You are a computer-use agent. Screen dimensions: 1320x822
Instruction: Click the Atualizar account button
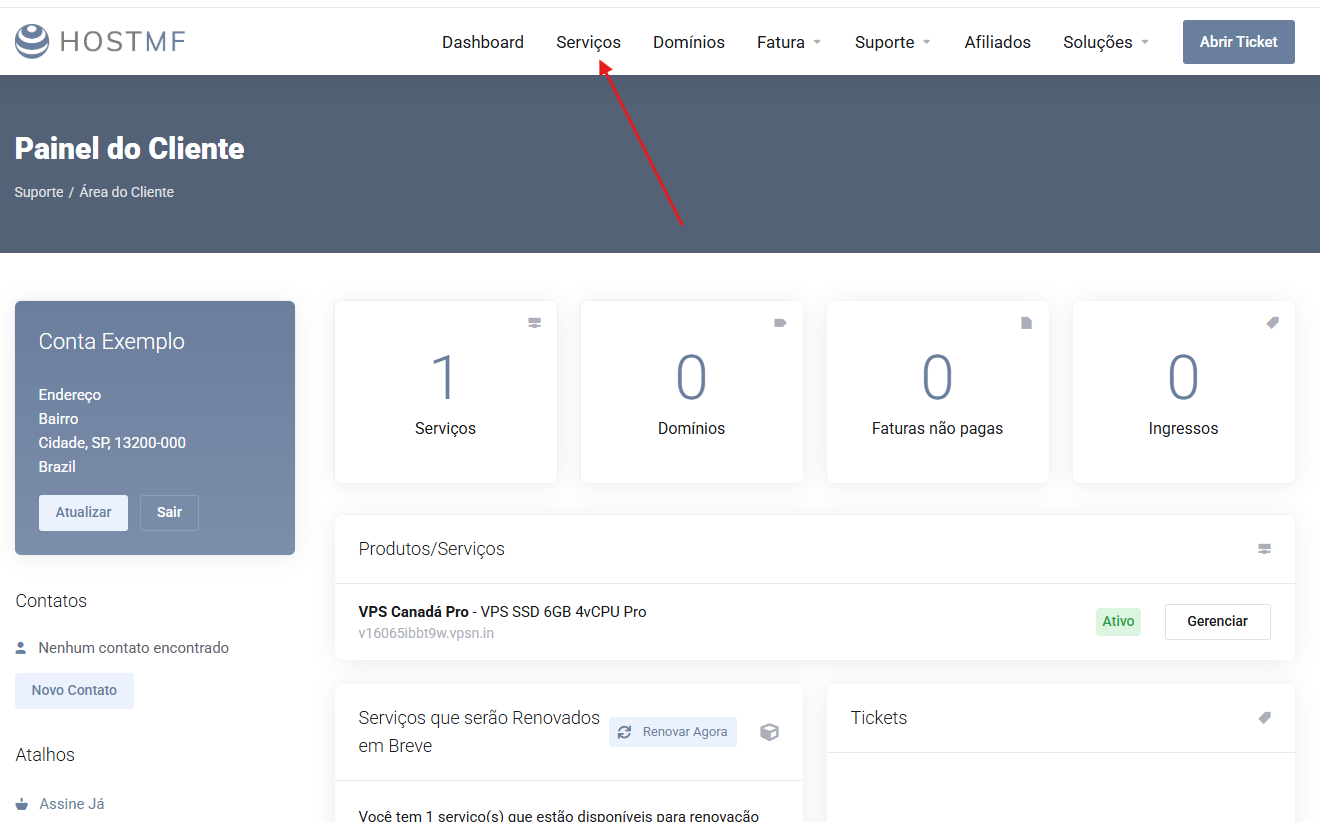[83, 512]
